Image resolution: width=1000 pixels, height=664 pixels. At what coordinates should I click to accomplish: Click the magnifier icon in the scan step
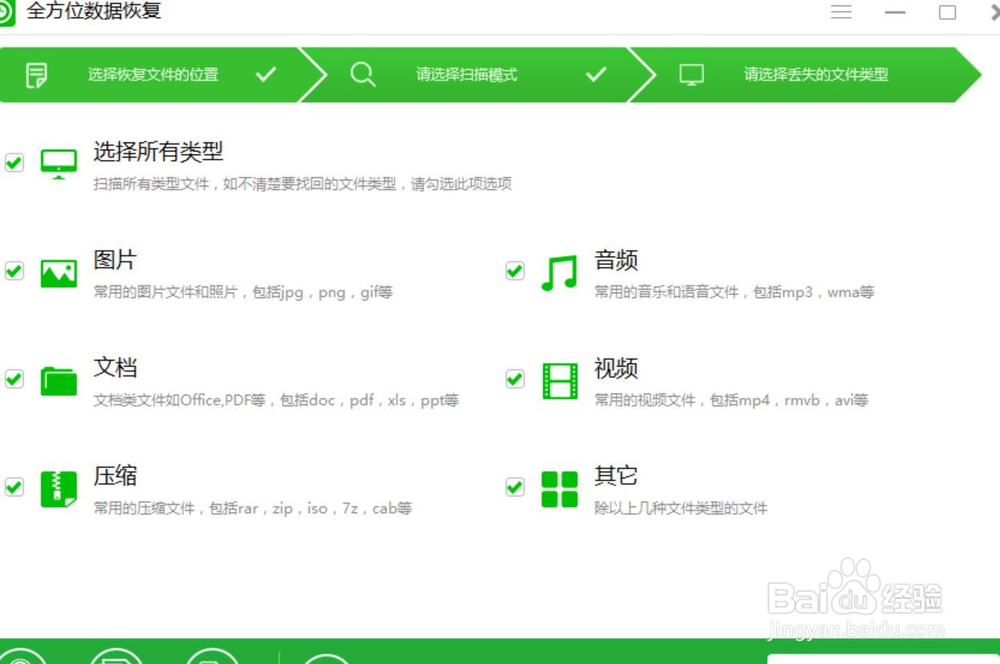coord(363,74)
